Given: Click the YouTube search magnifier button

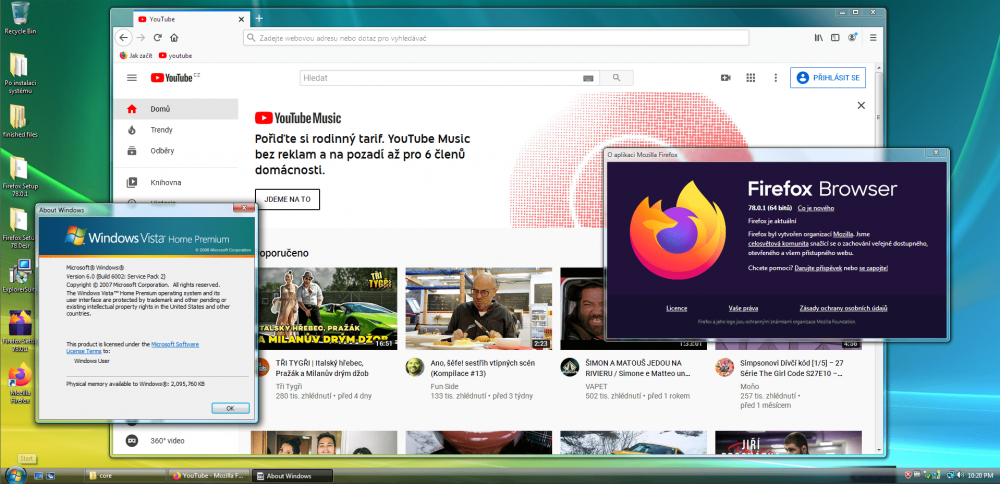Looking at the screenshot, I should coord(617,78).
